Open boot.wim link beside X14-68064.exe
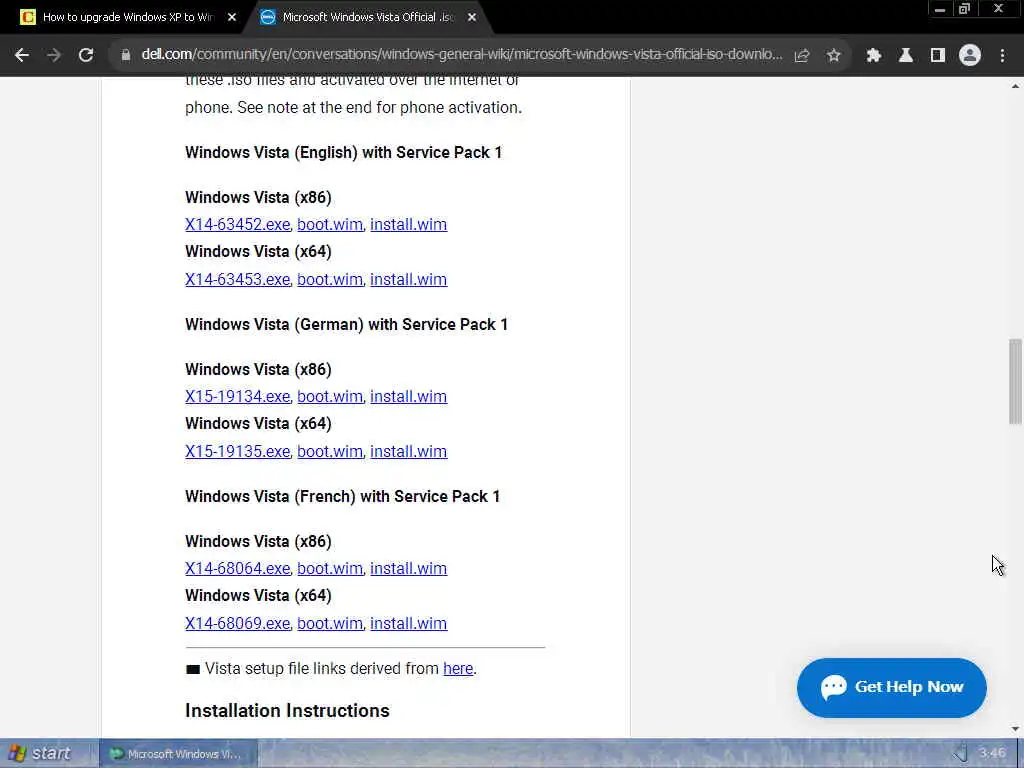Image resolution: width=1024 pixels, height=768 pixels. [330, 568]
